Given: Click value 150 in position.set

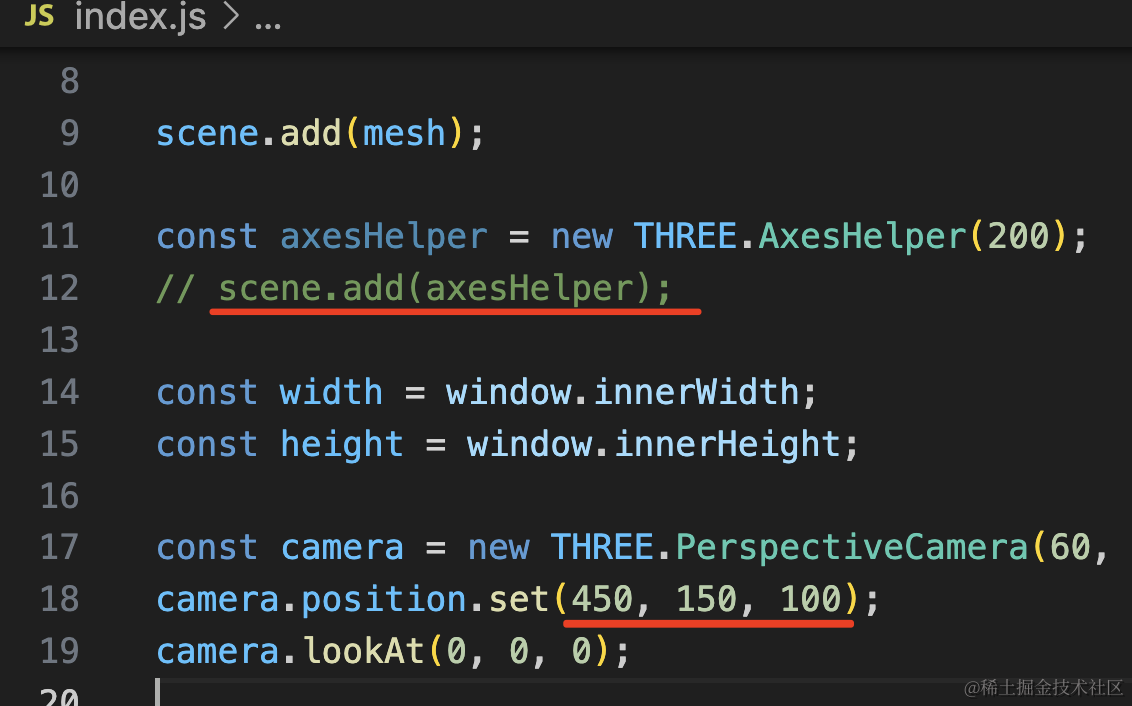Looking at the screenshot, I should (x=706, y=599).
